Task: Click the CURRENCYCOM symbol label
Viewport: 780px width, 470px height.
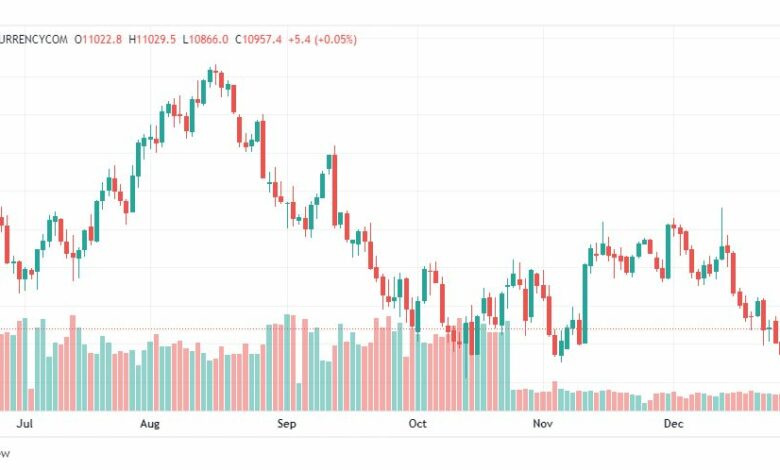Action: (x=33, y=39)
